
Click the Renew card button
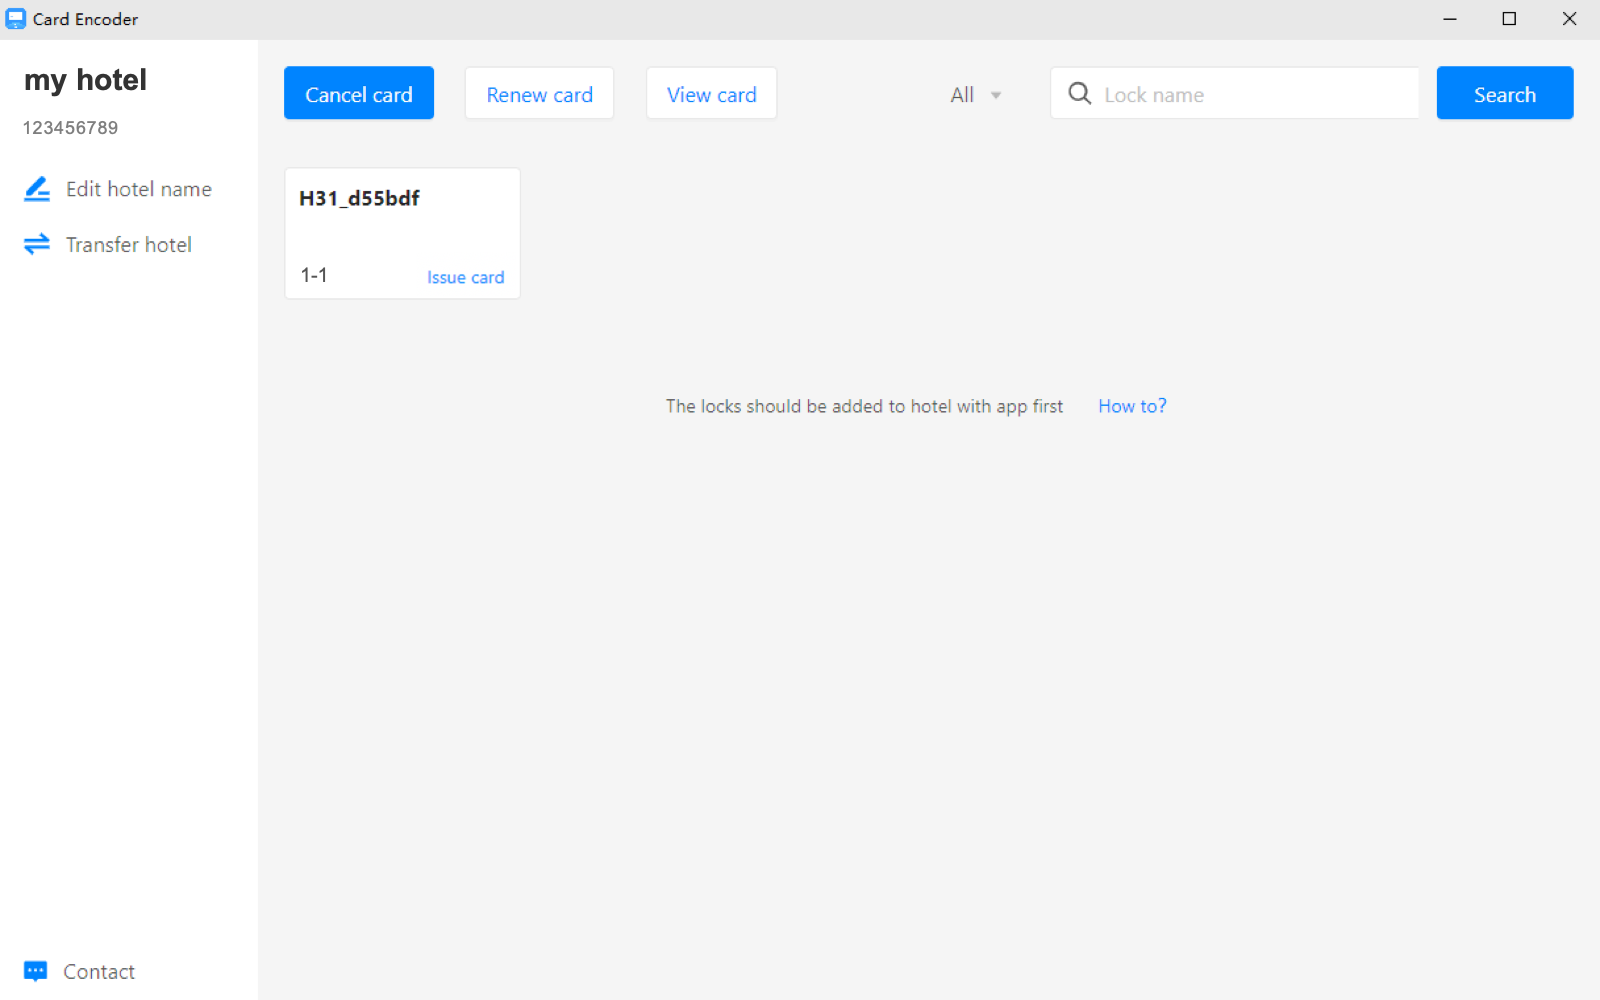(x=539, y=94)
